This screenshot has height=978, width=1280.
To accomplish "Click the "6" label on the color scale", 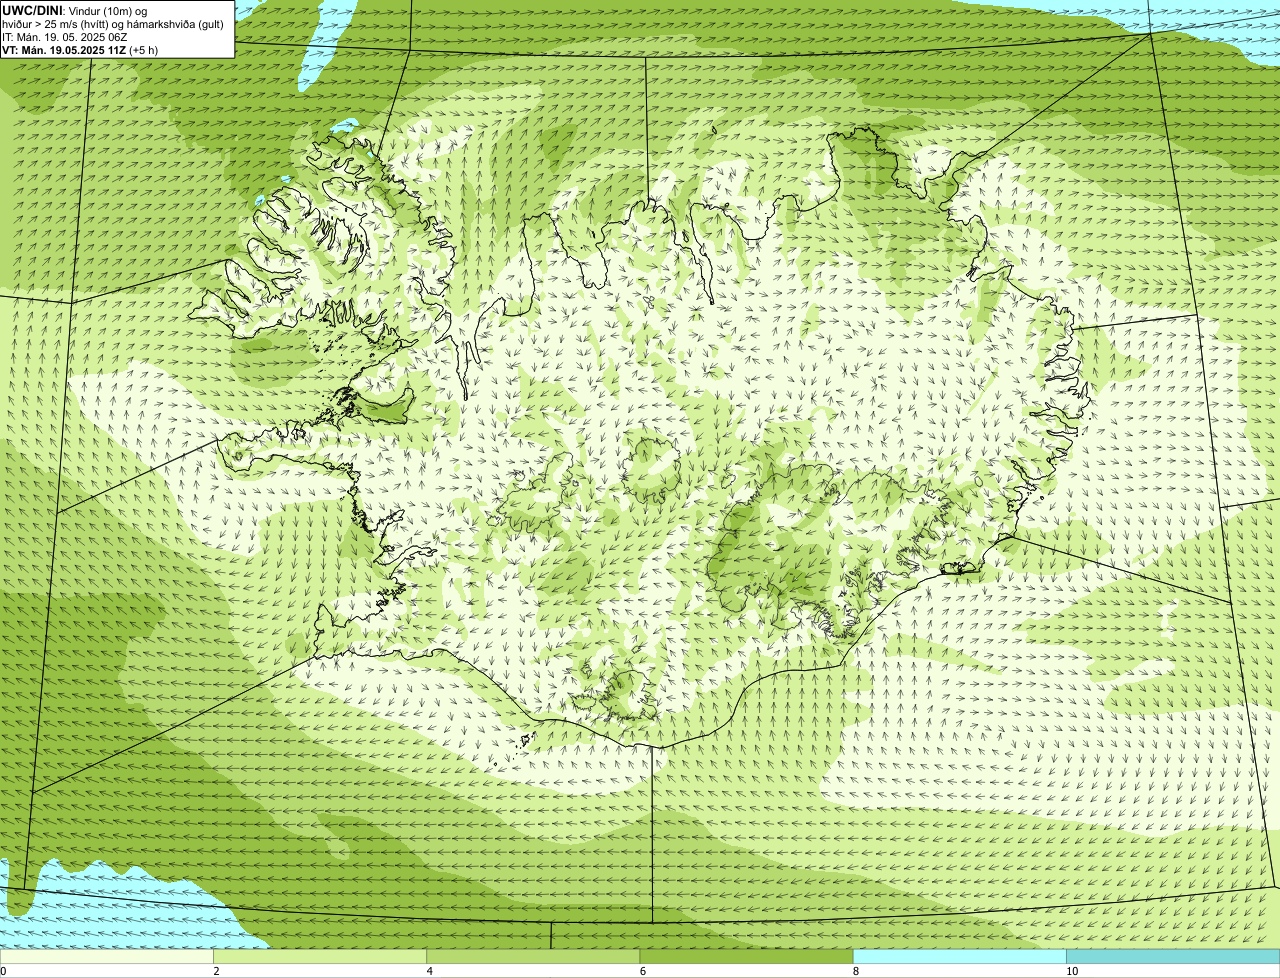I will pyautogui.click(x=643, y=971).
